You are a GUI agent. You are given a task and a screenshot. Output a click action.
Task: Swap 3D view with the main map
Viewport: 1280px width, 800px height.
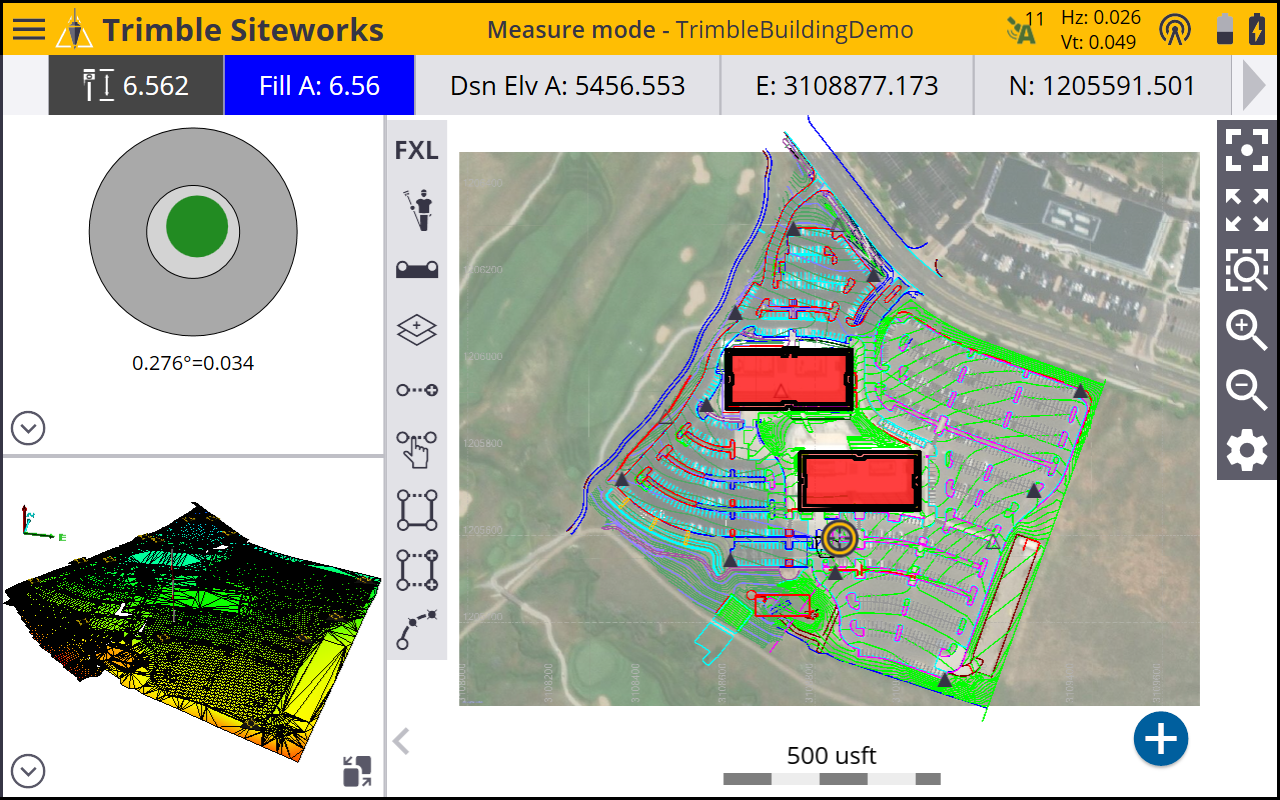pos(356,771)
